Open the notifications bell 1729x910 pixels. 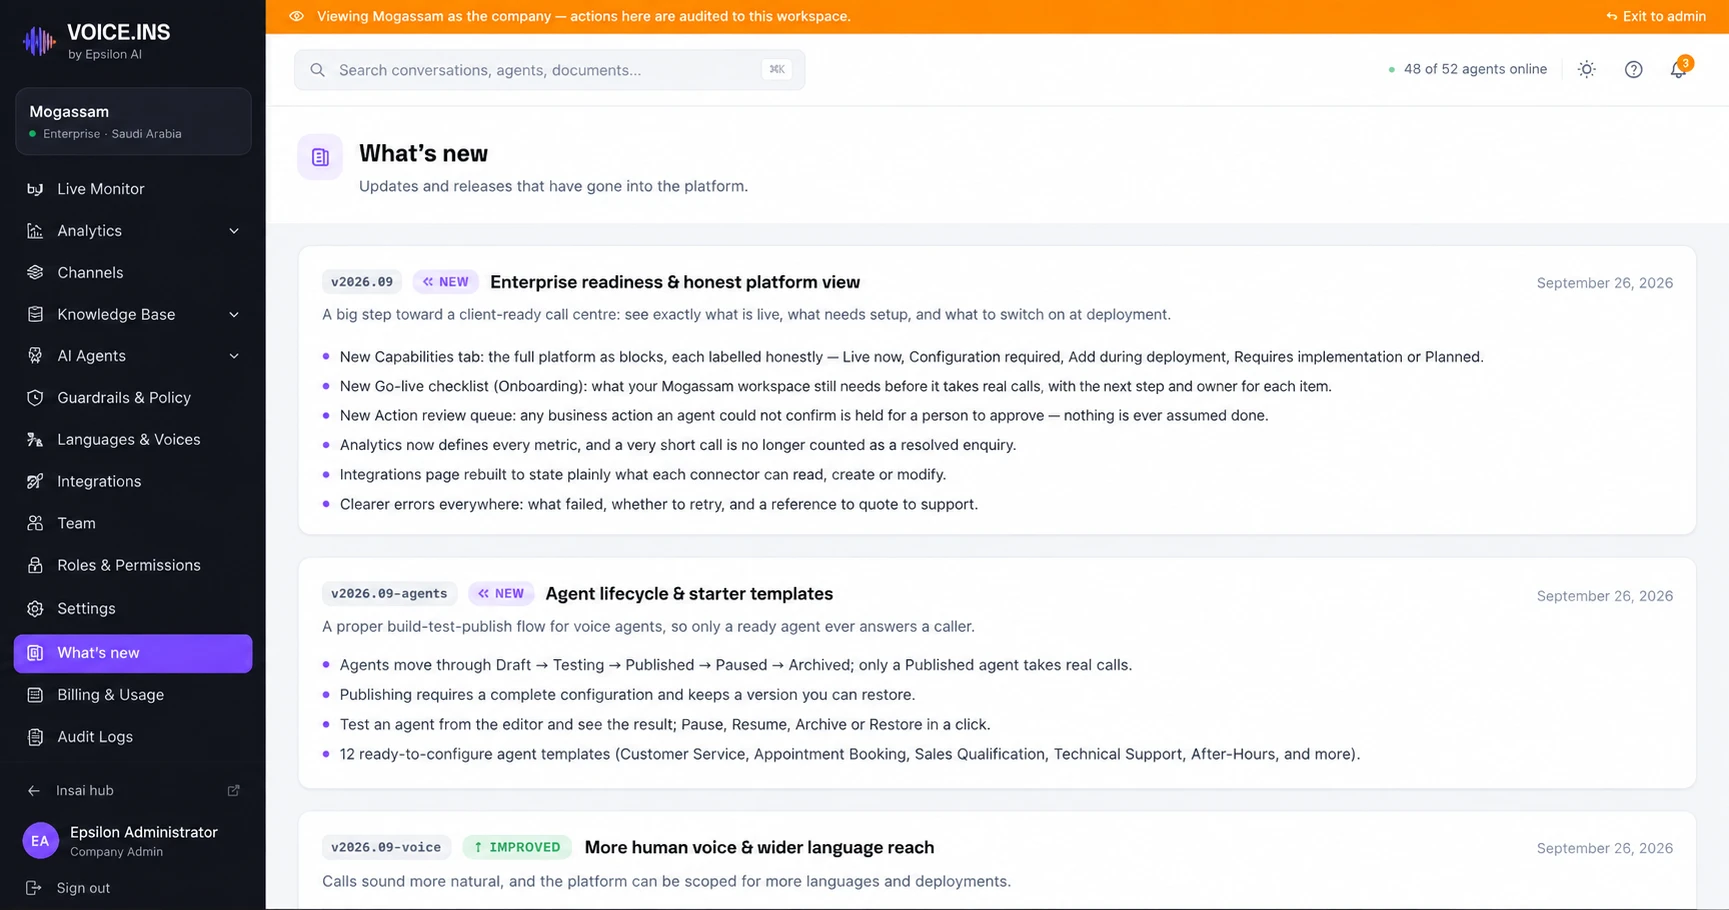tap(1679, 69)
